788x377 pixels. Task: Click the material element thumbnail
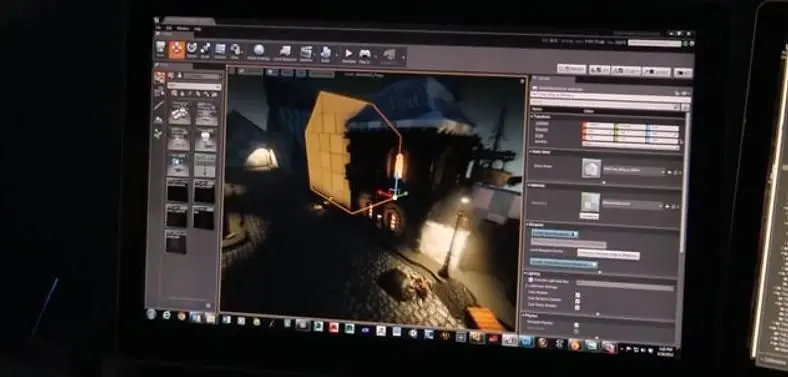(x=590, y=202)
